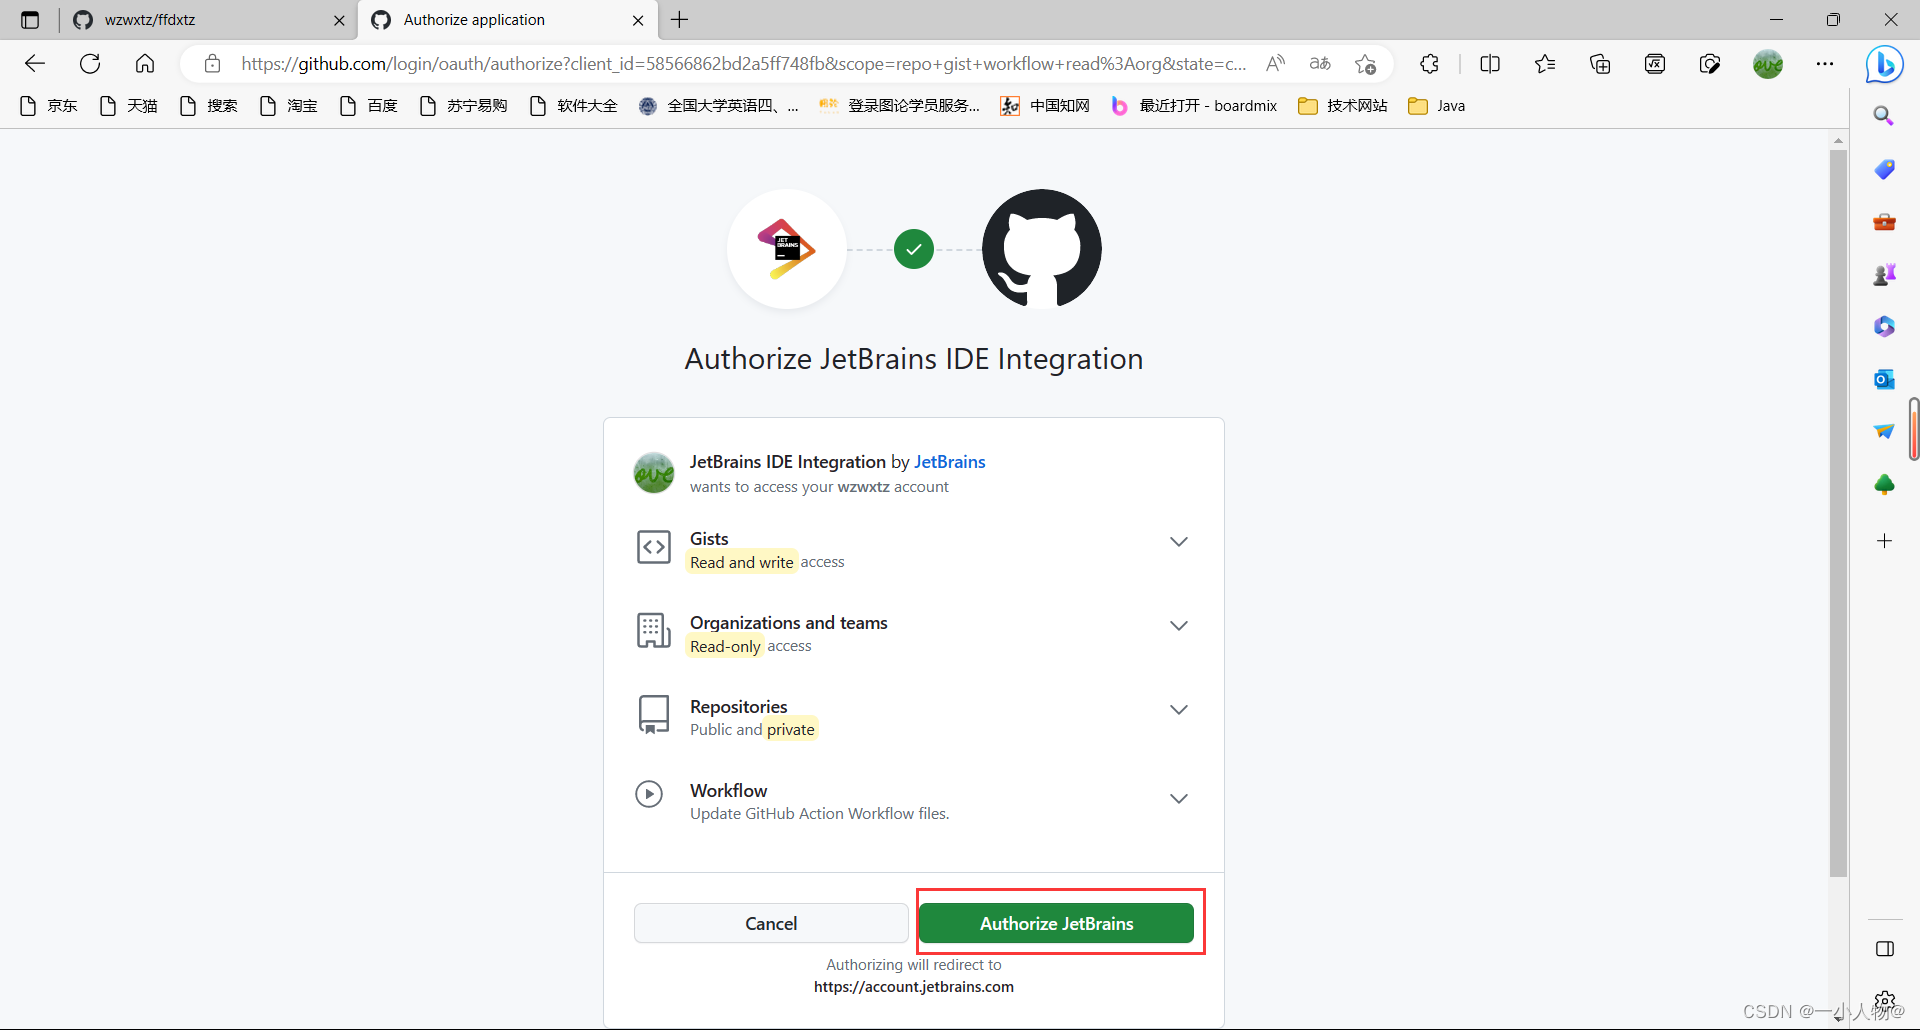Expand the Gists permission details
1920x1030 pixels.
click(1179, 541)
